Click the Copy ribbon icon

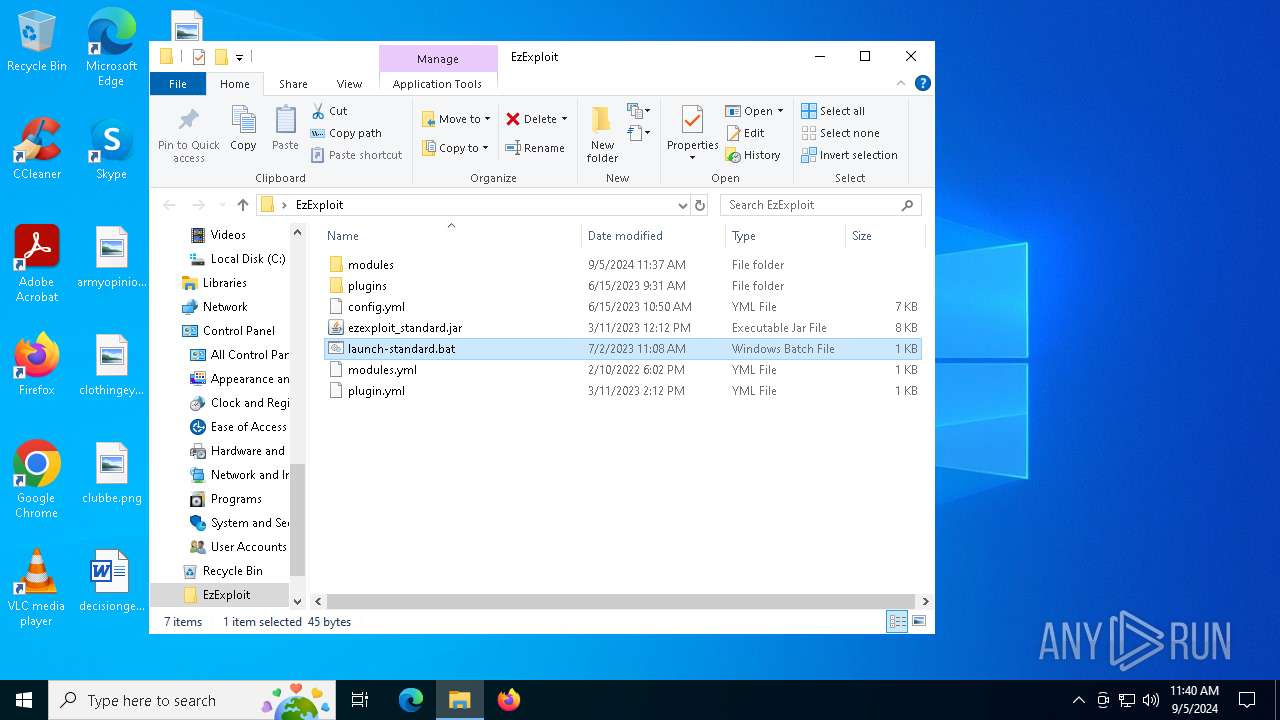pos(243,128)
